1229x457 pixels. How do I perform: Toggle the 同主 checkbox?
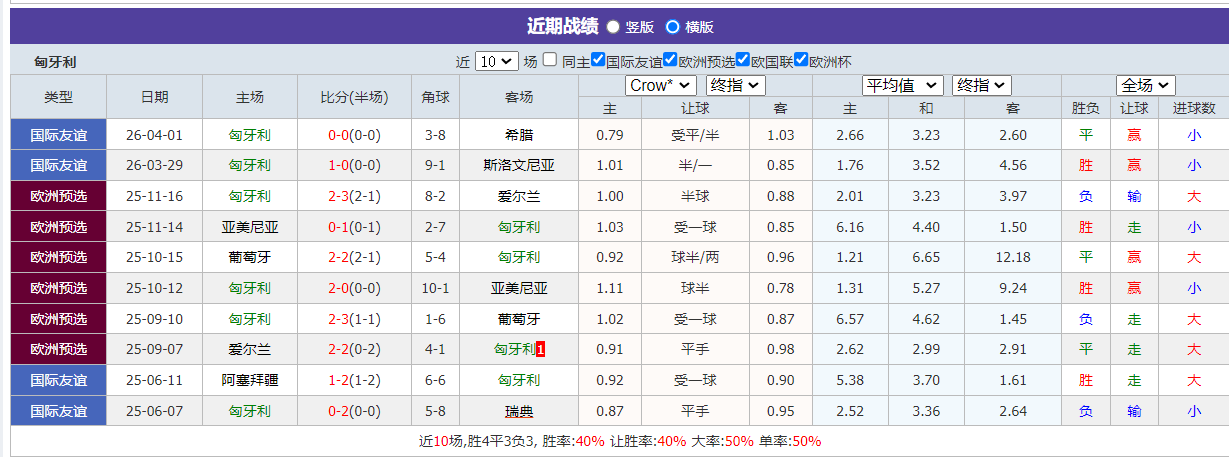point(550,60)
